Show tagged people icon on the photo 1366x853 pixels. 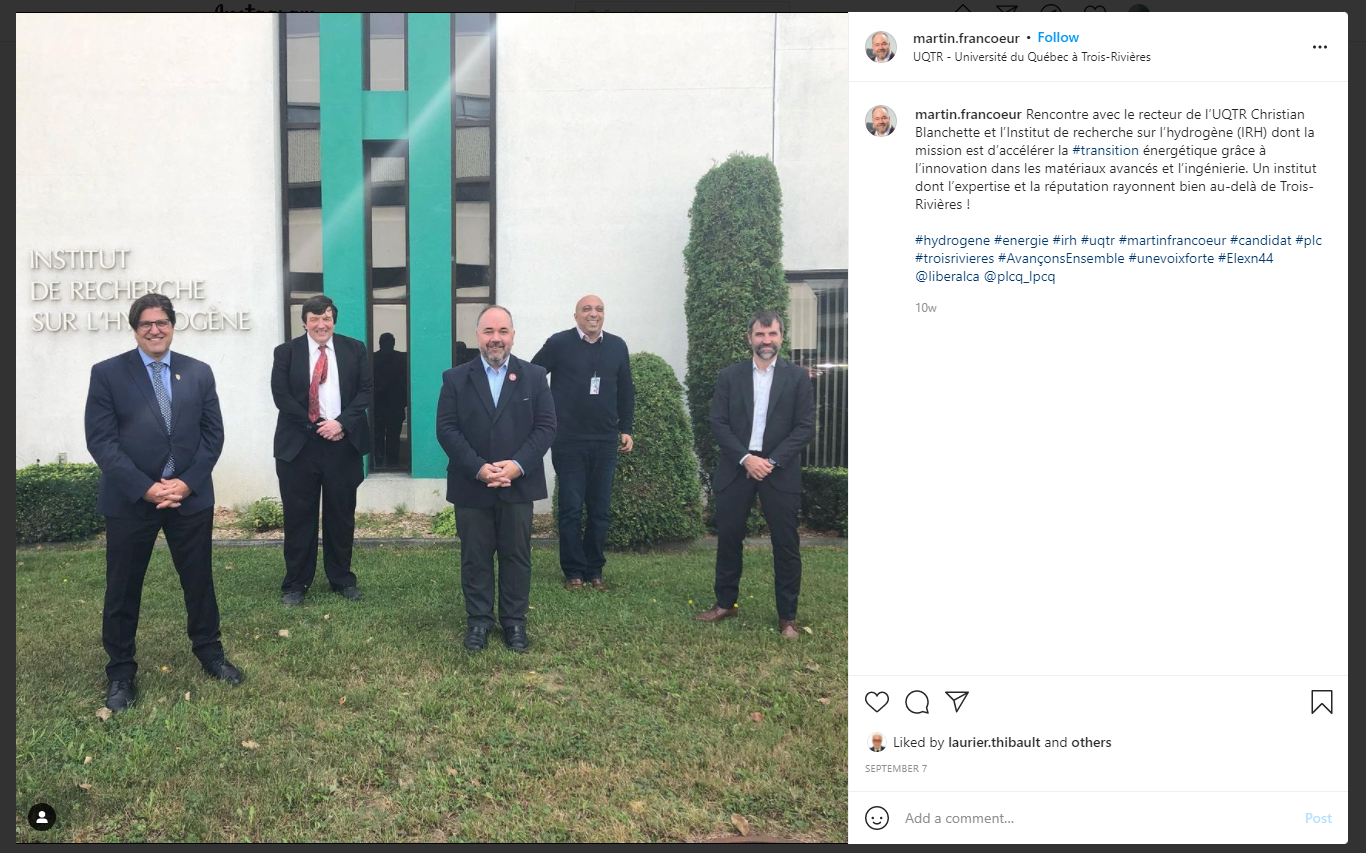(x=42, y=817)
